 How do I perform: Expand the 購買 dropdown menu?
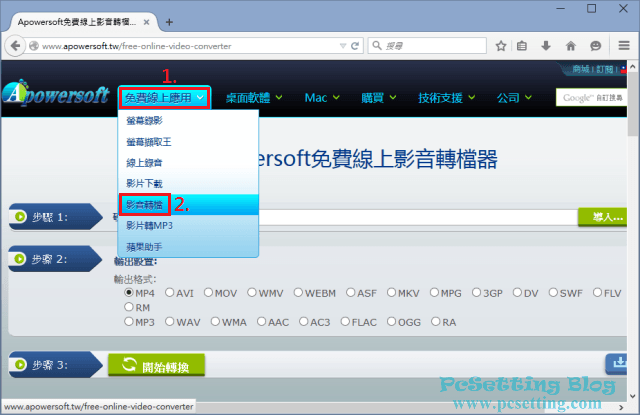[379, 98]
